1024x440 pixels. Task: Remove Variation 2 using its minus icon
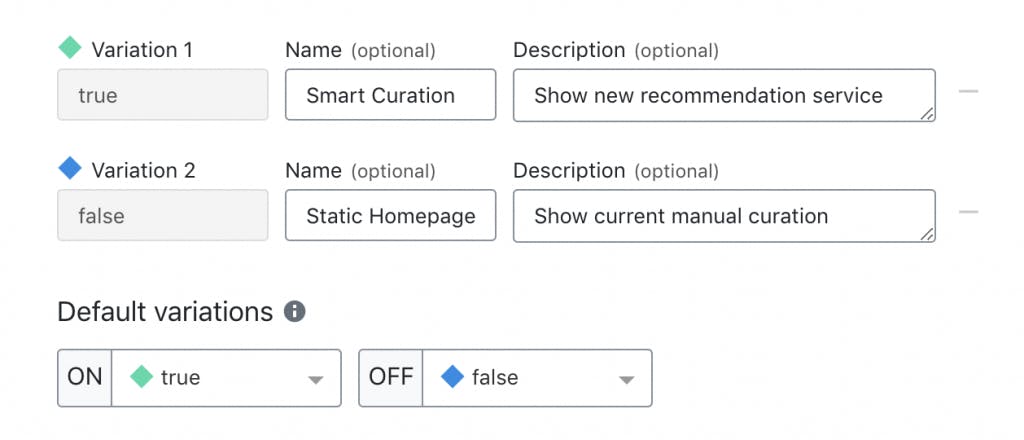pos(968,212)
